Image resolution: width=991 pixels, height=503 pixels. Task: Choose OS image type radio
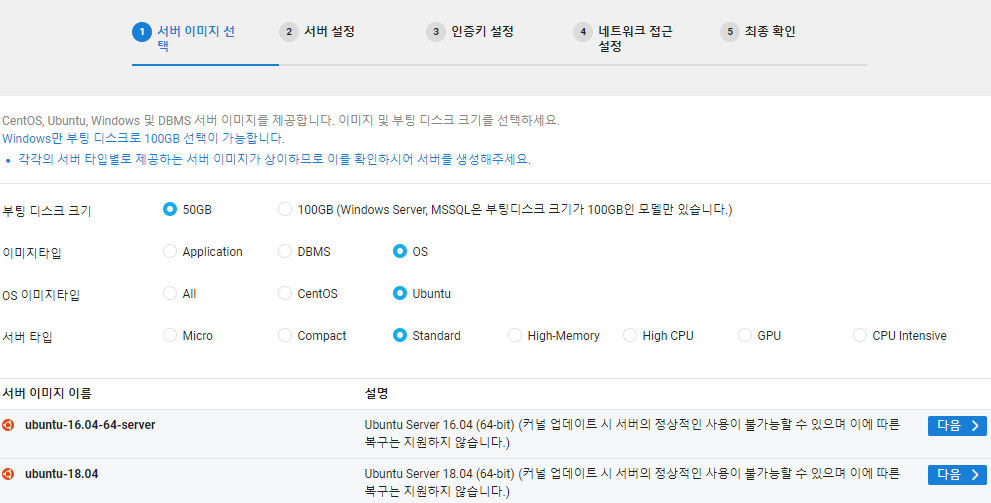coord(400,252)
